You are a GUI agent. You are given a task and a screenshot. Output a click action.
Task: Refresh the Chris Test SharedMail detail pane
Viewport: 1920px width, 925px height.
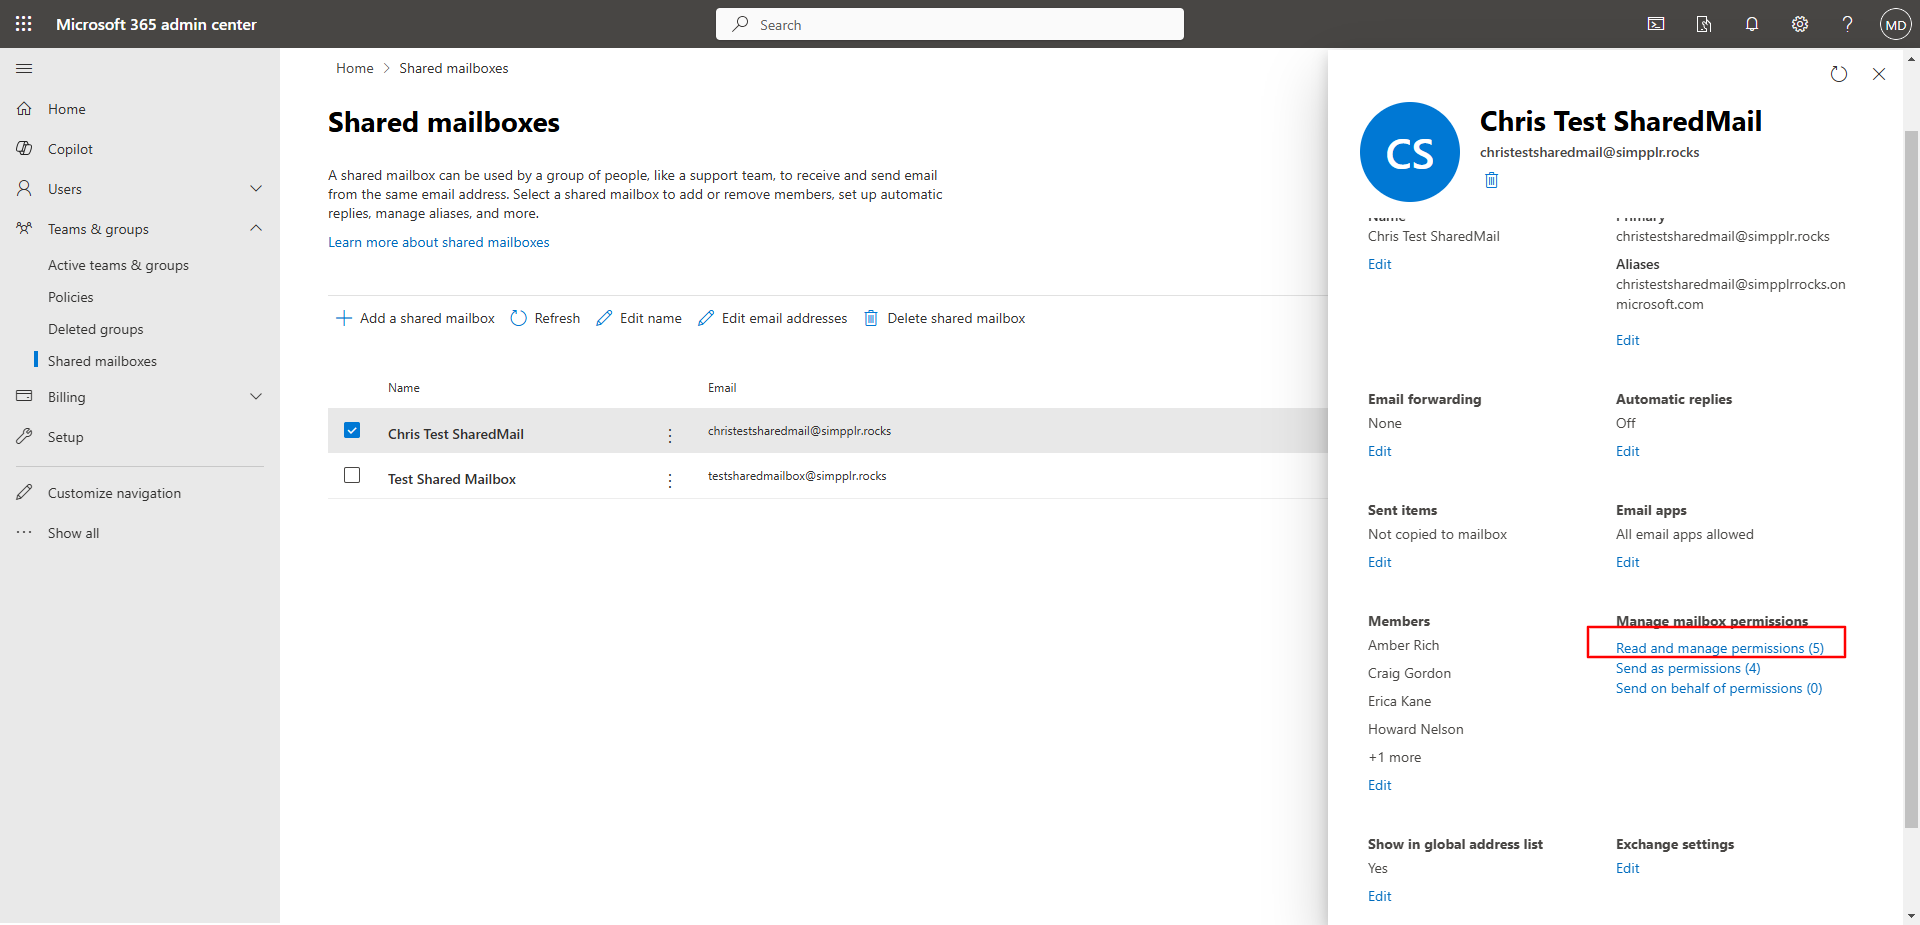[x=1838, y=74]
